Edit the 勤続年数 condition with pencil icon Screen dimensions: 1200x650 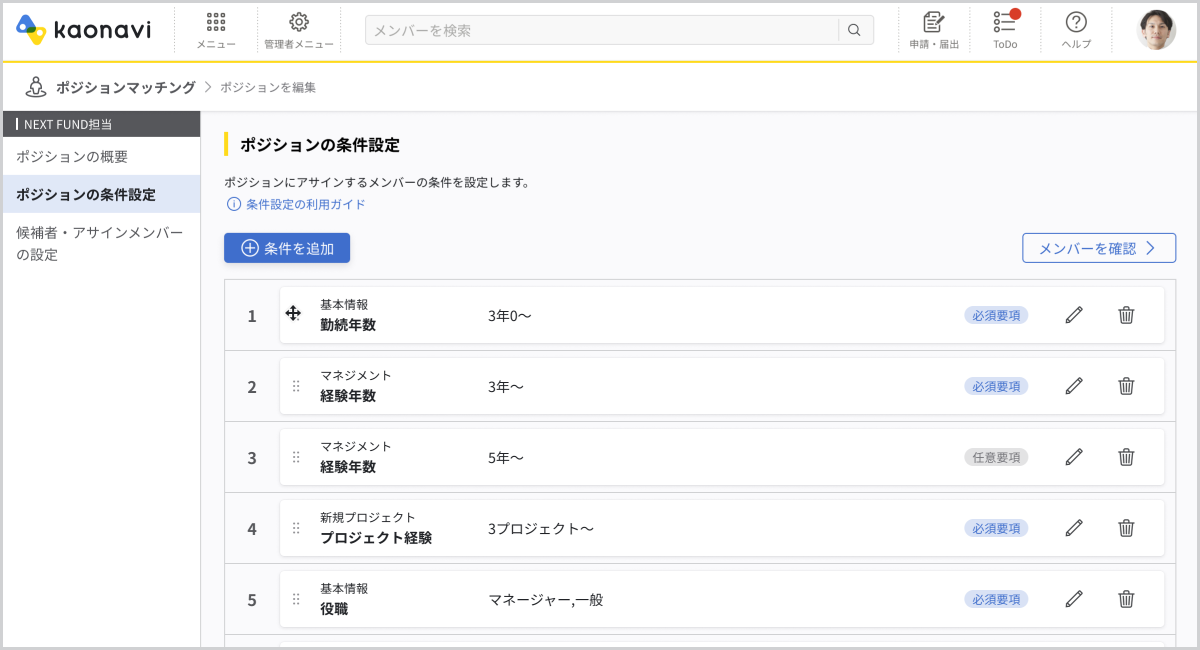tap(1074, 315)
